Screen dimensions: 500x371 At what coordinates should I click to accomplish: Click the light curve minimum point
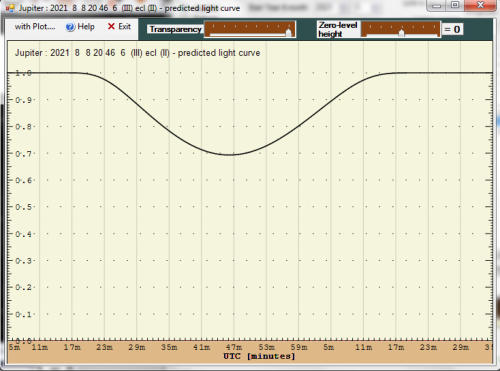(x=230, y=155)
